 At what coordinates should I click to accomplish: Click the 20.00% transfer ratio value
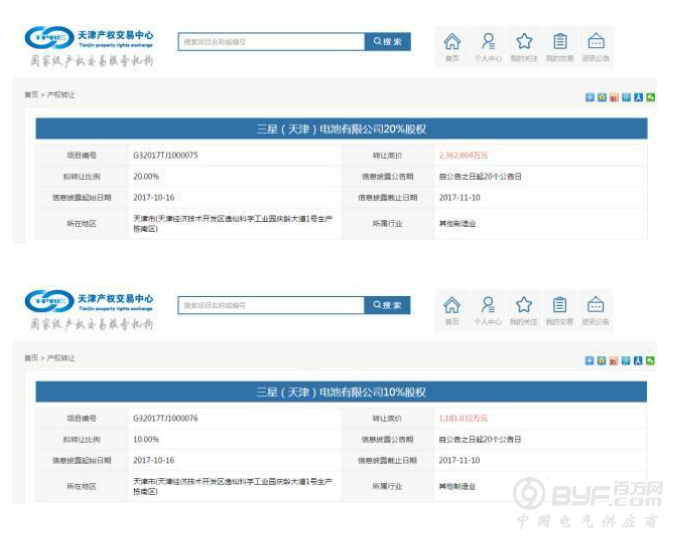click(x=146, y=176)
